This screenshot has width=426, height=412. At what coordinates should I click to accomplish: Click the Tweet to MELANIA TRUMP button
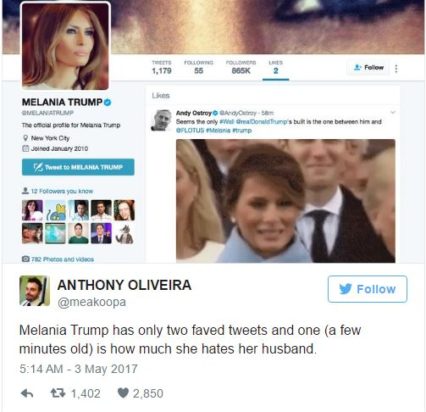78,167
